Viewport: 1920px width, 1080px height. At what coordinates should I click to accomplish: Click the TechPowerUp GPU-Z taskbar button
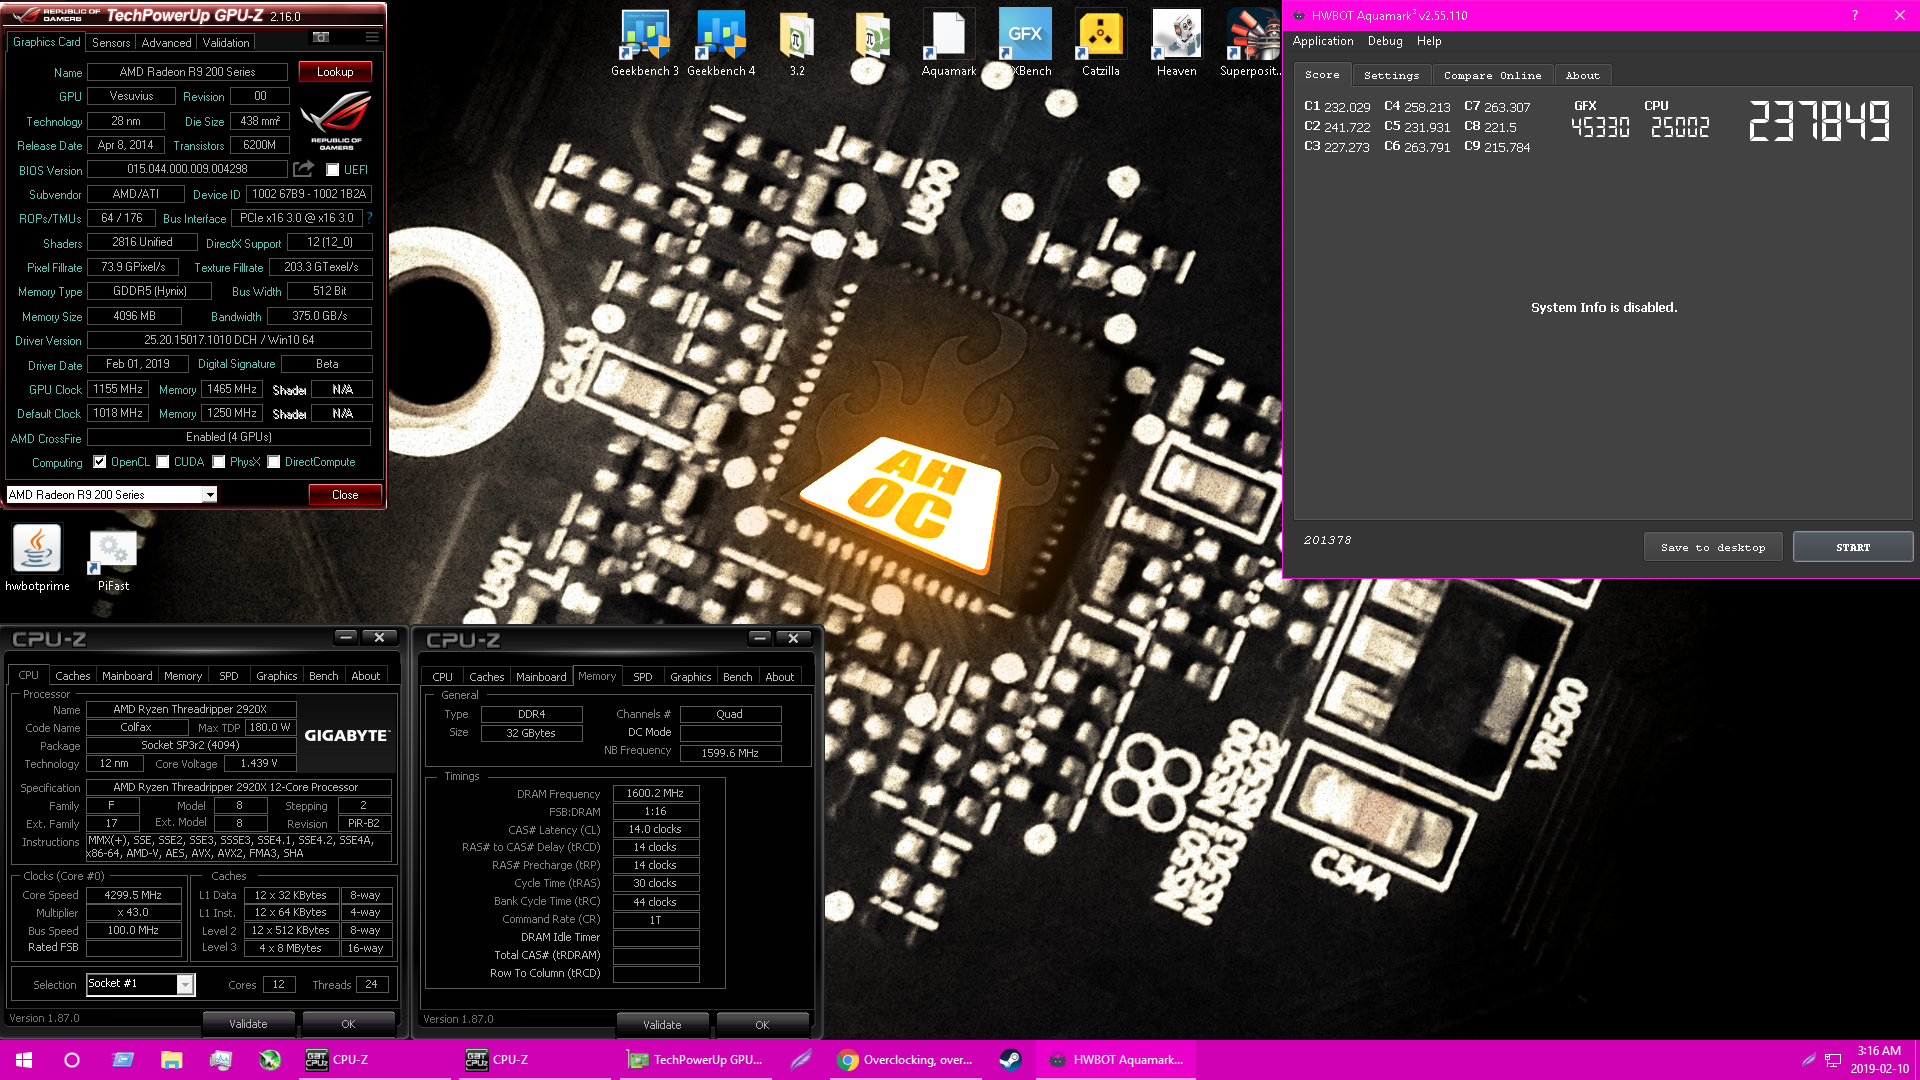click(x=696, y=1060)
